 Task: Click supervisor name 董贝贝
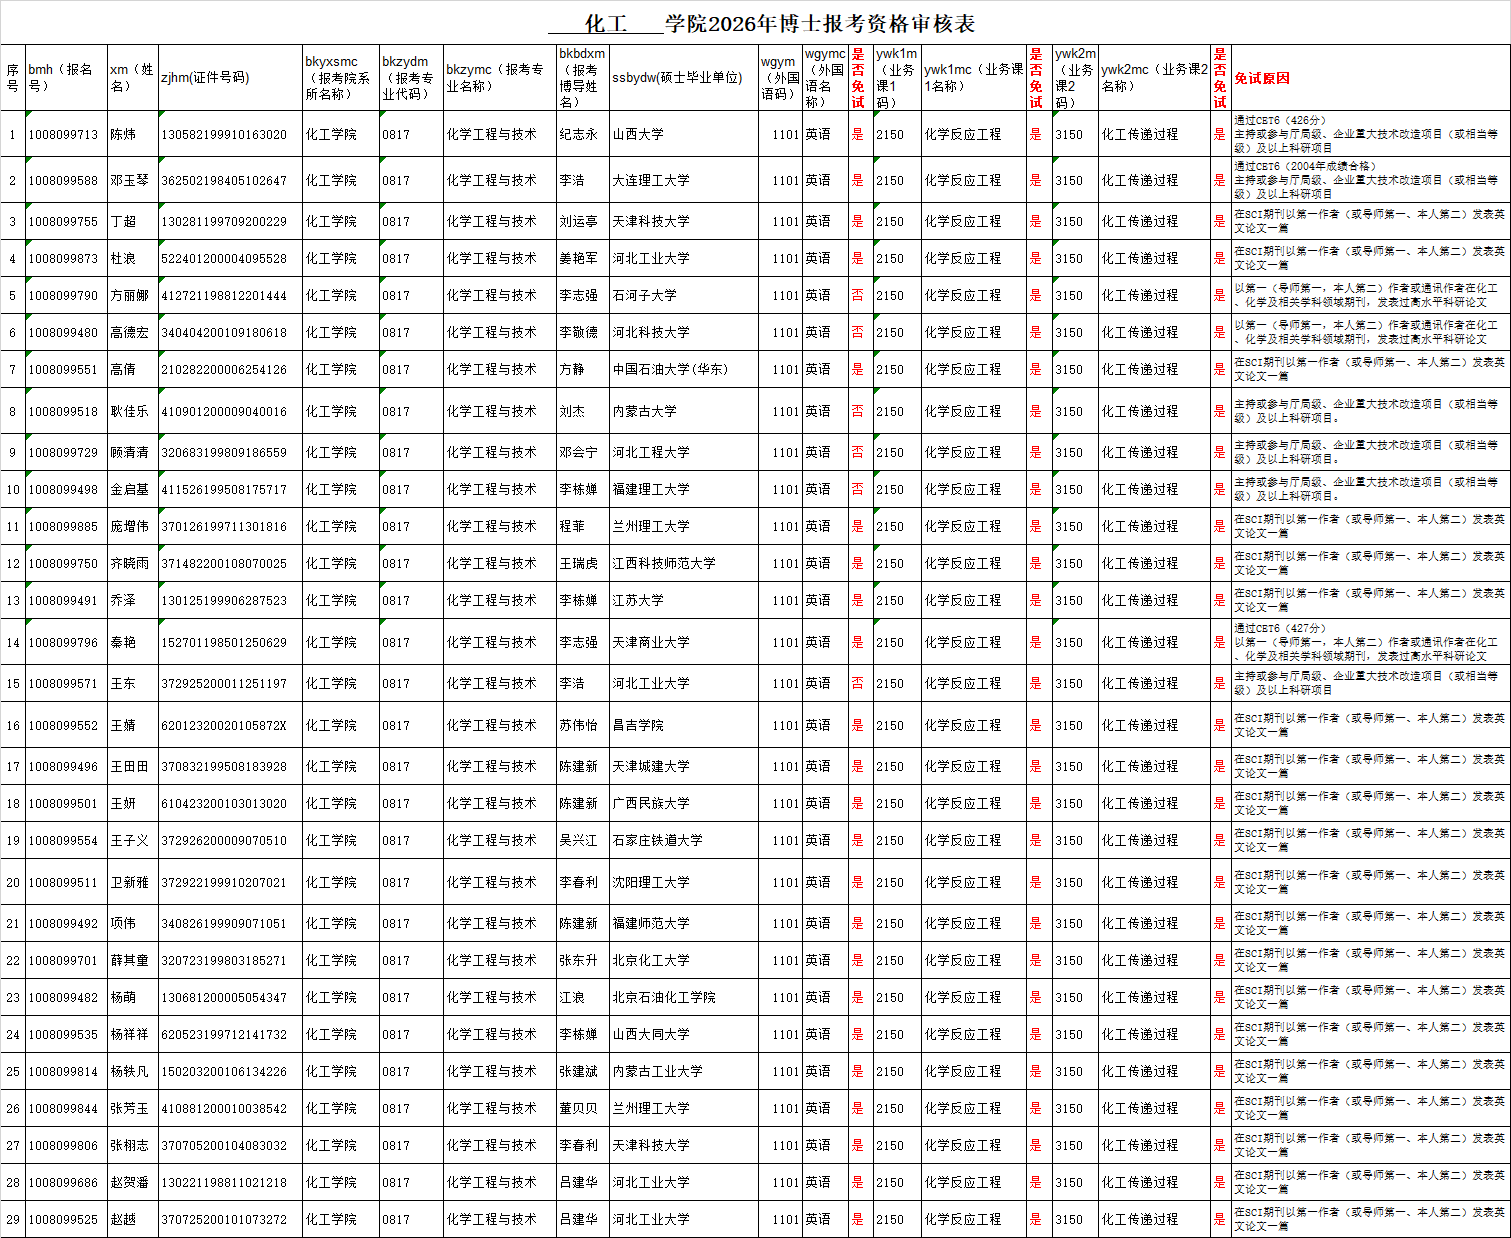[x=578, y=1108]
